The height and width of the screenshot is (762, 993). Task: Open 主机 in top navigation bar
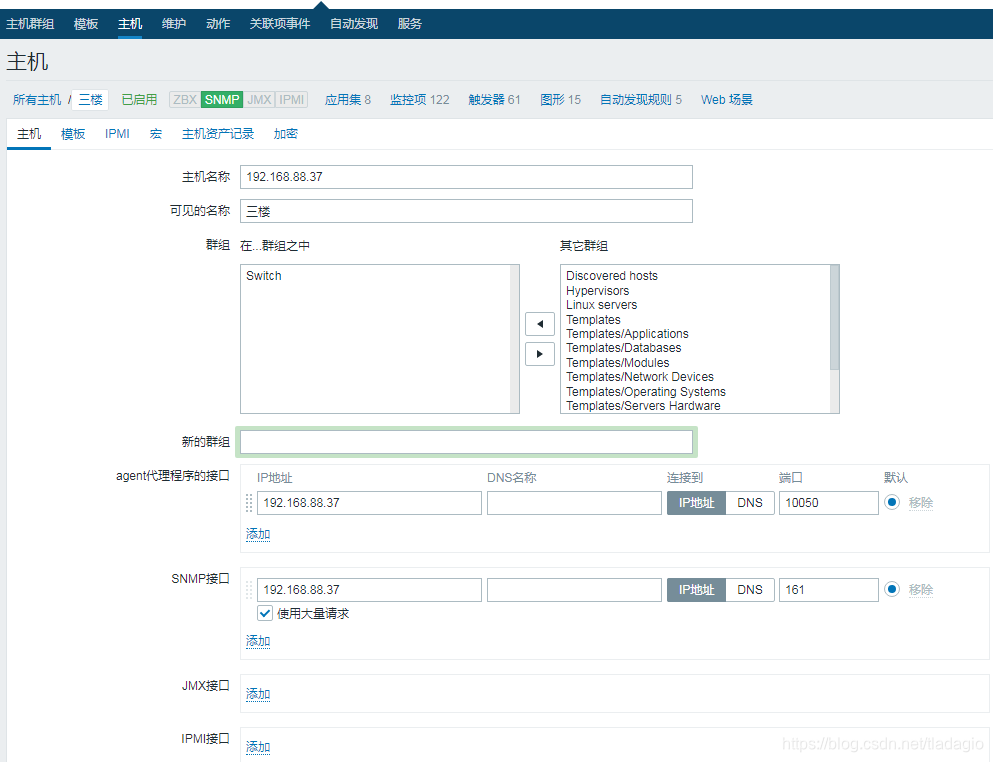[130, 24]
